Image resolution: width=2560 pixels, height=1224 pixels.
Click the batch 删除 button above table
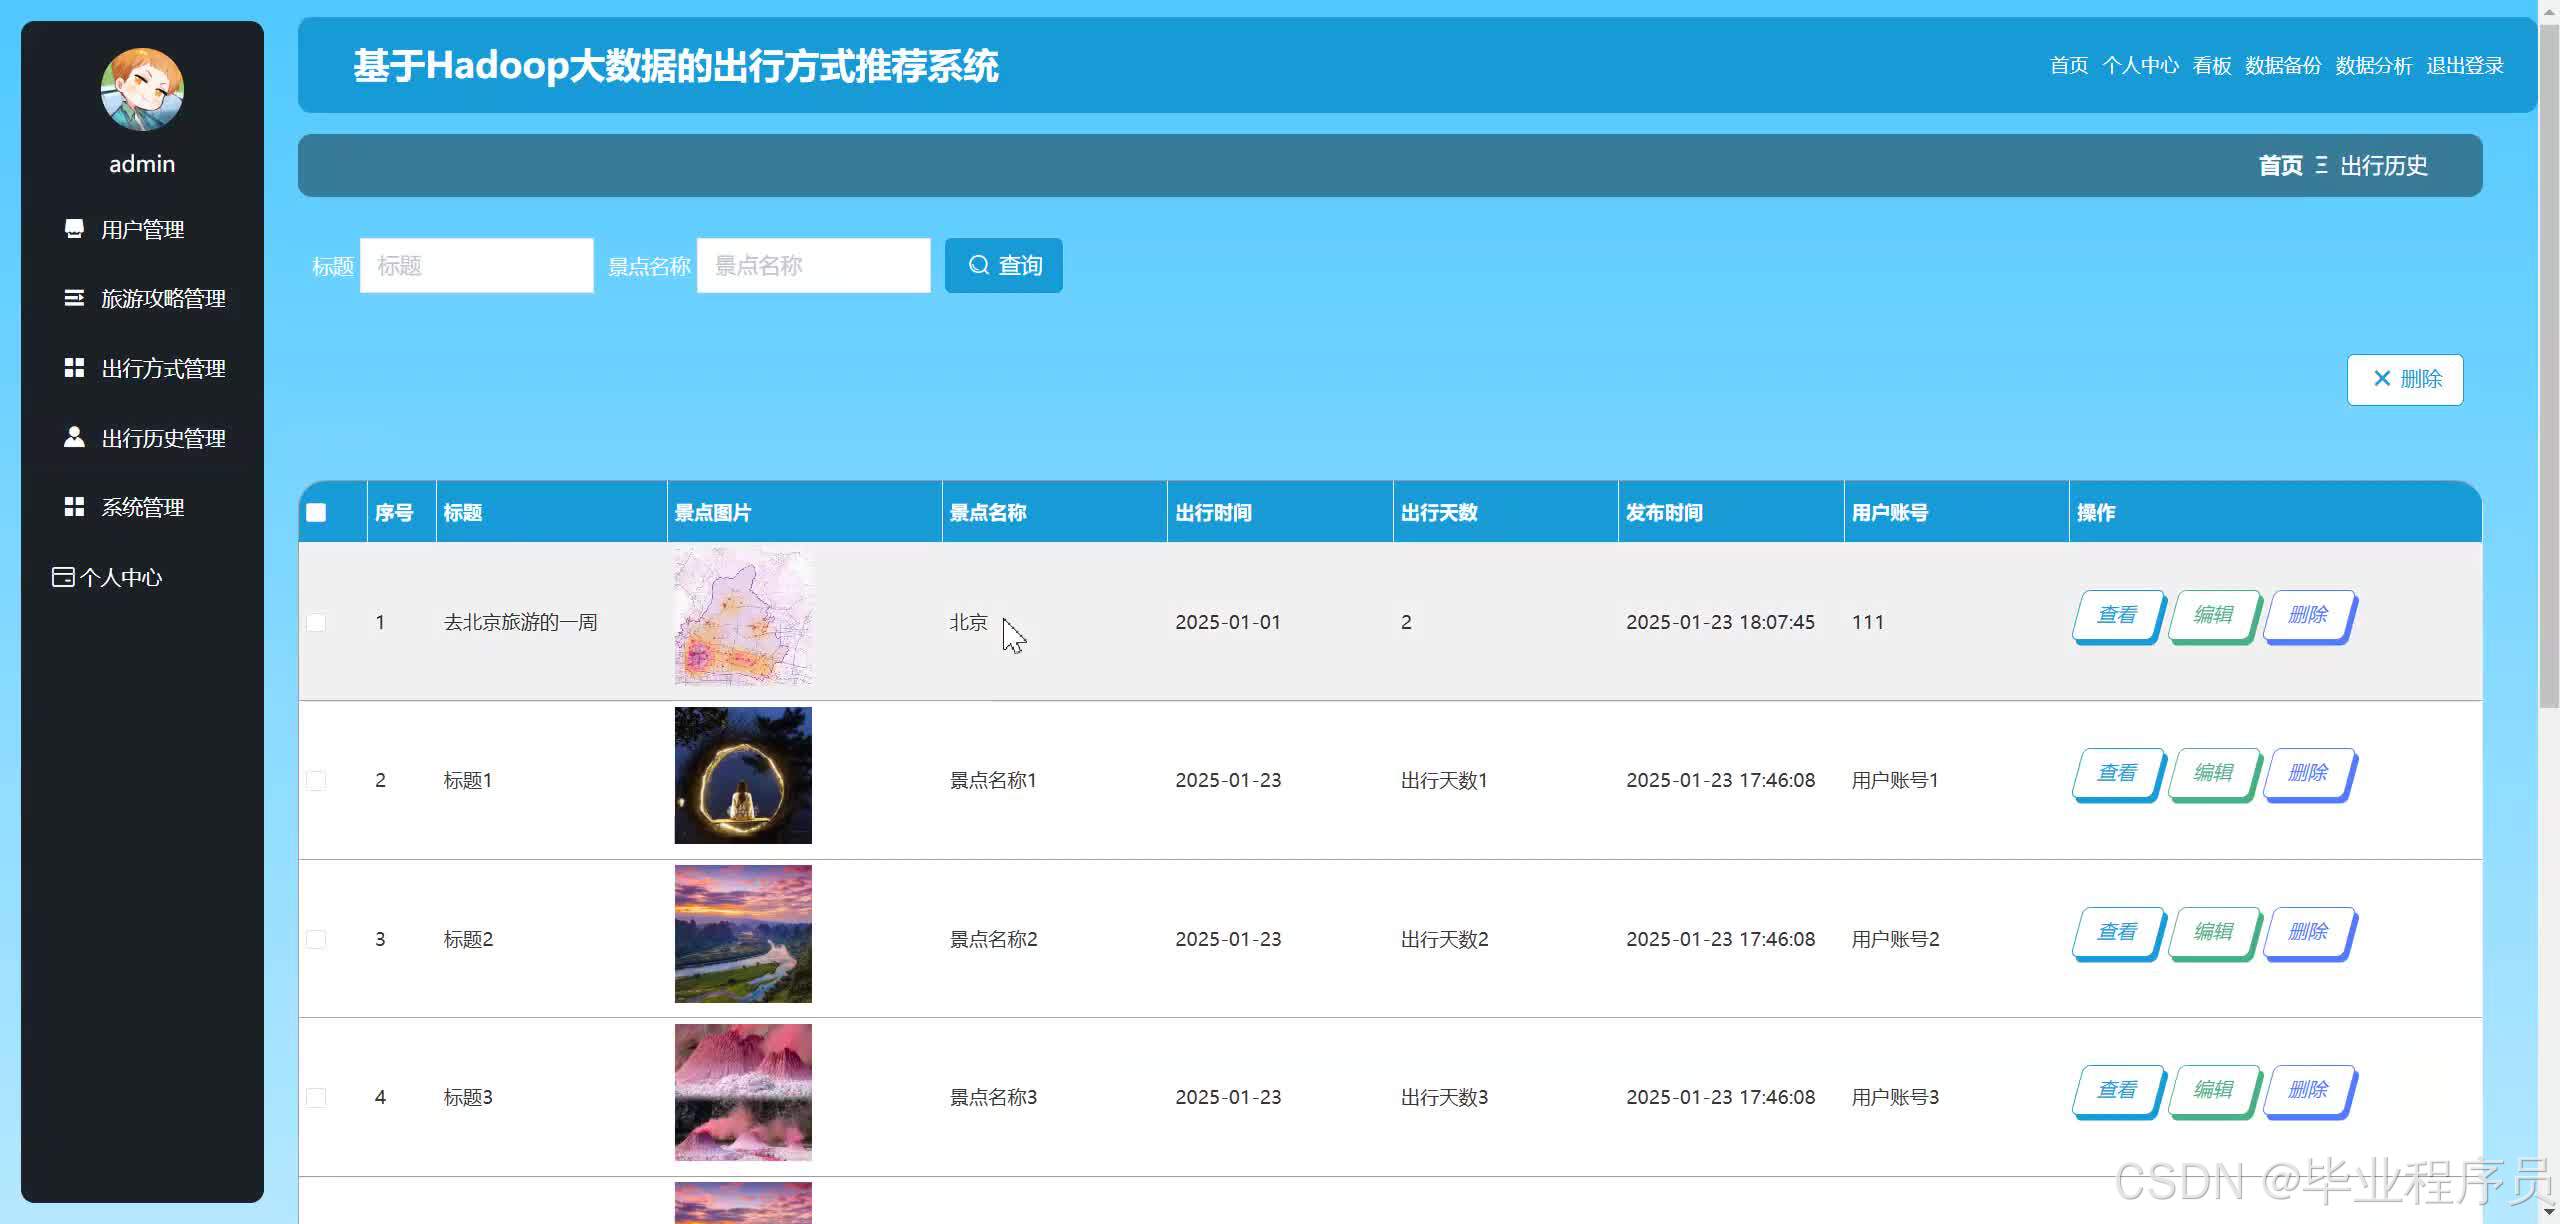pyautogui.click(x=2405, y=379)
